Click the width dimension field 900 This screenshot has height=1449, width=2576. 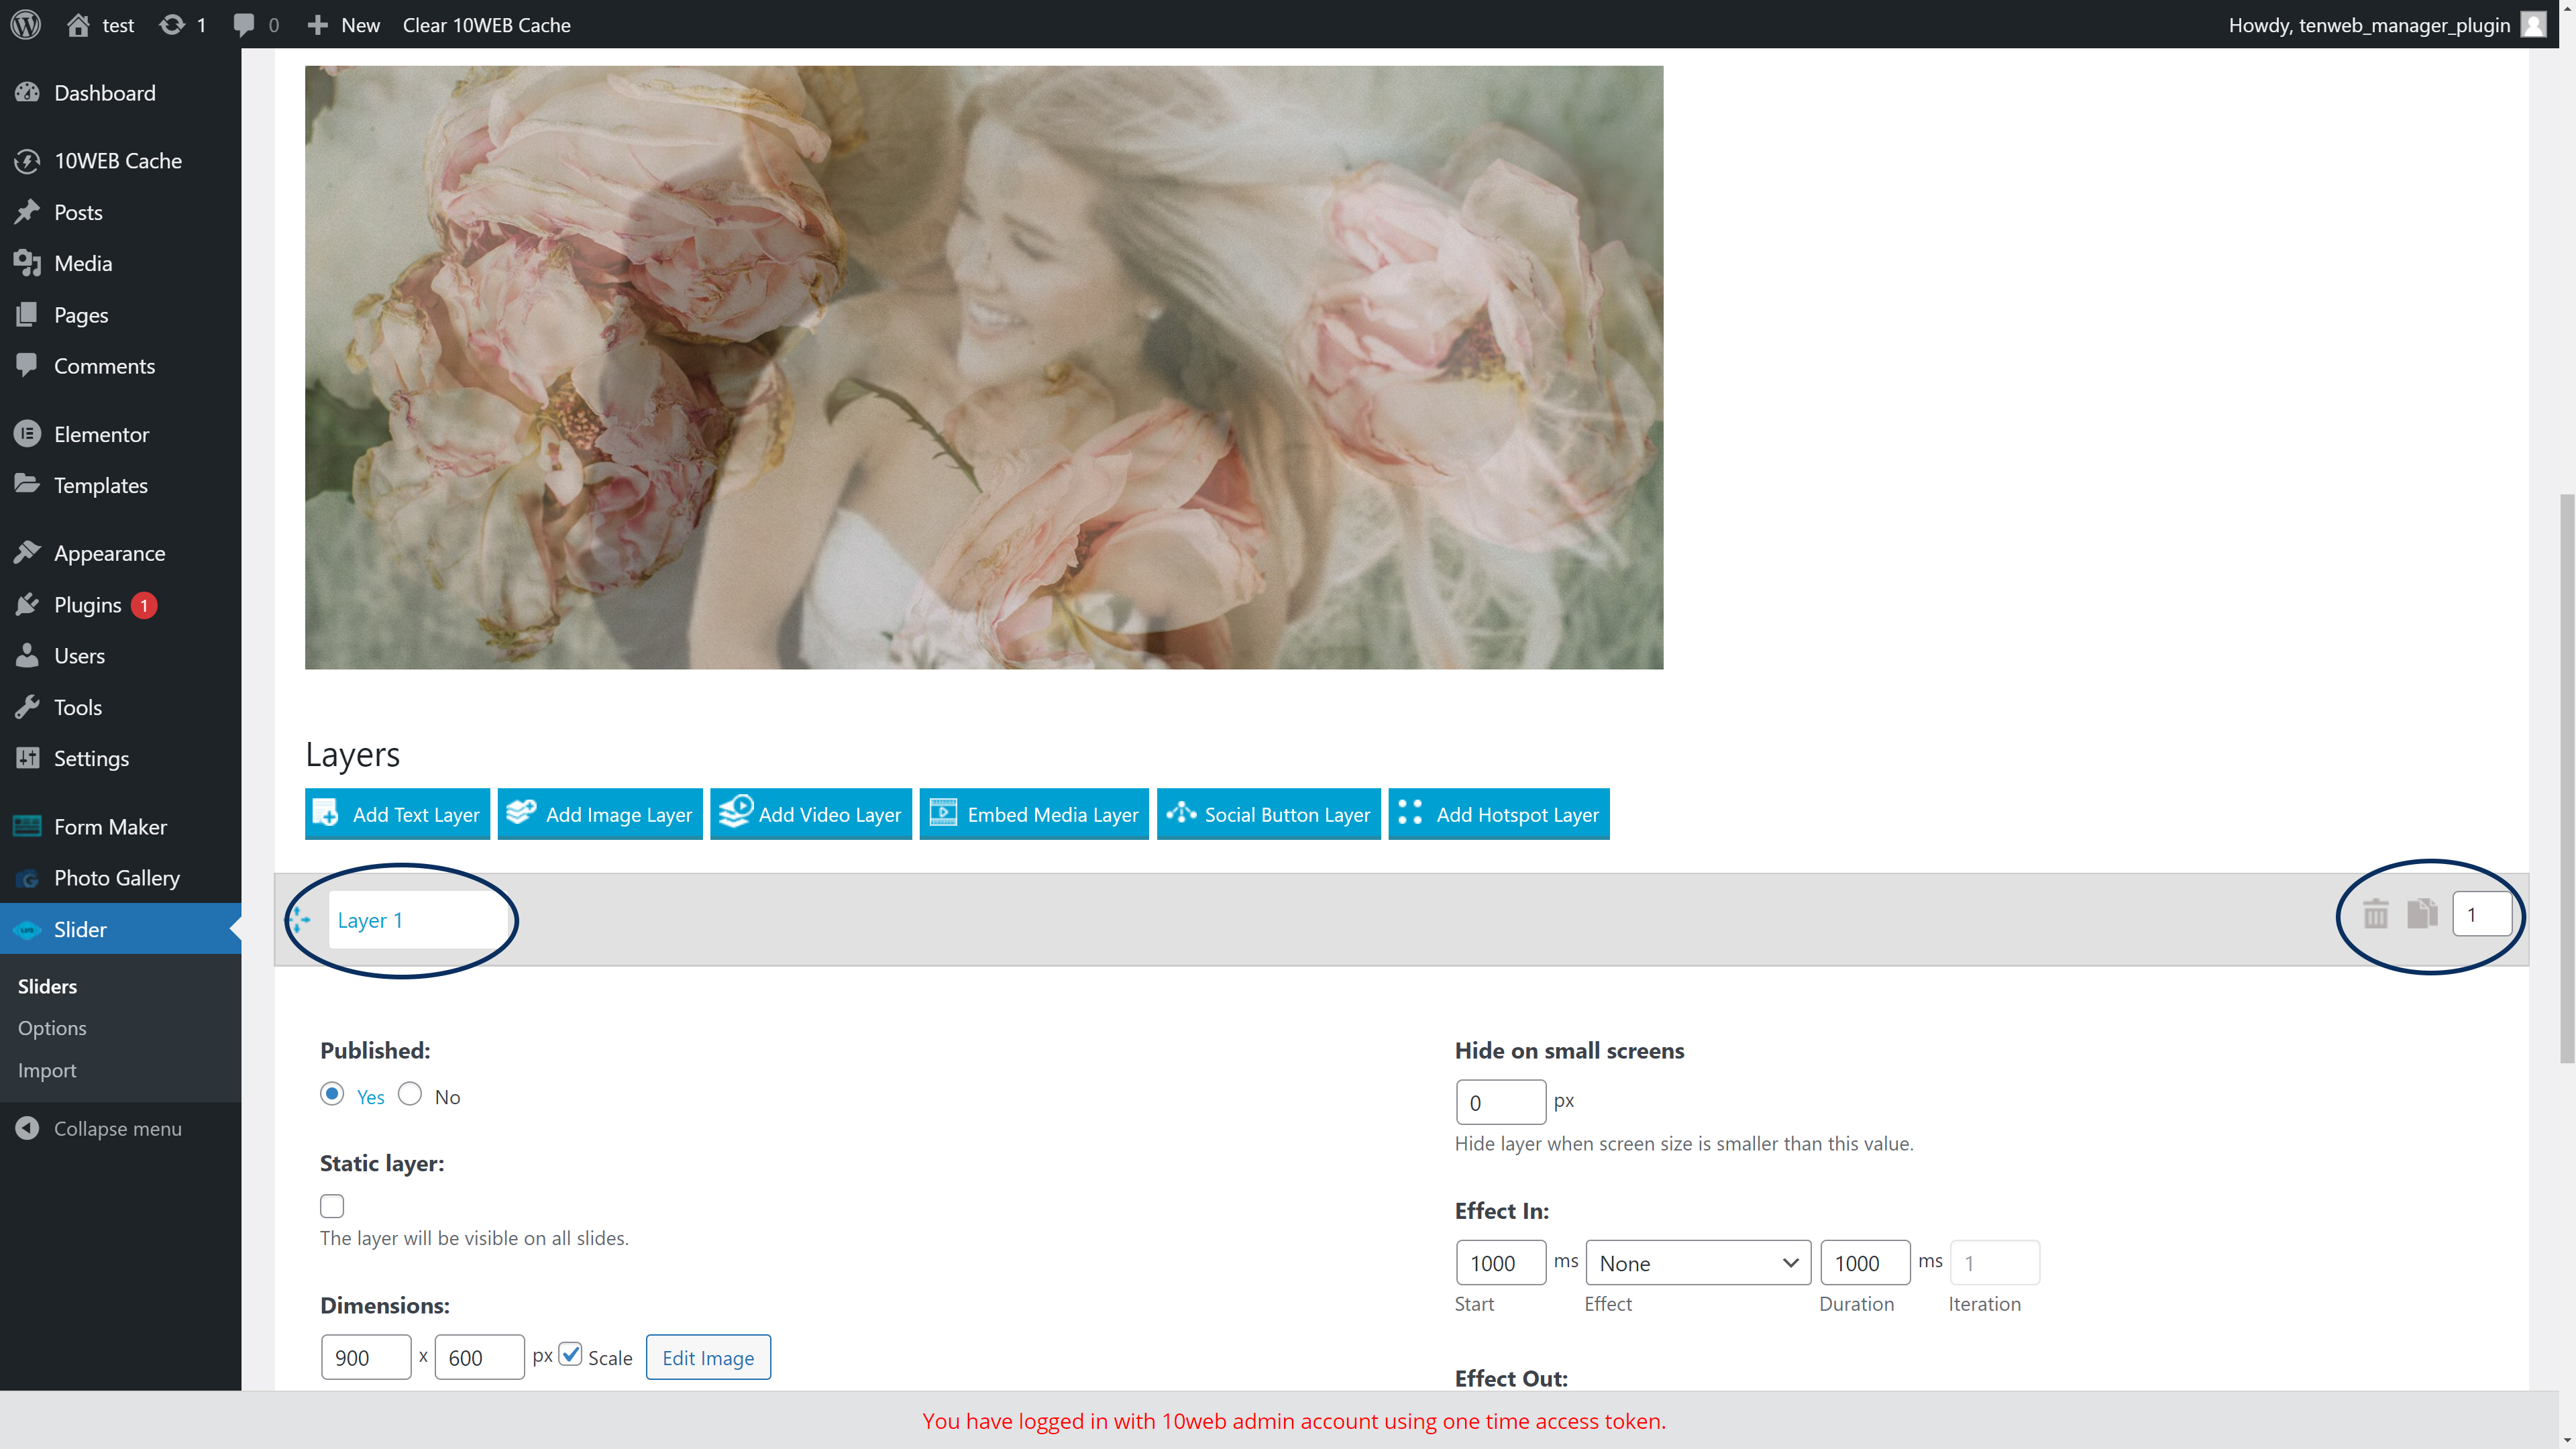pos(366,1357)
